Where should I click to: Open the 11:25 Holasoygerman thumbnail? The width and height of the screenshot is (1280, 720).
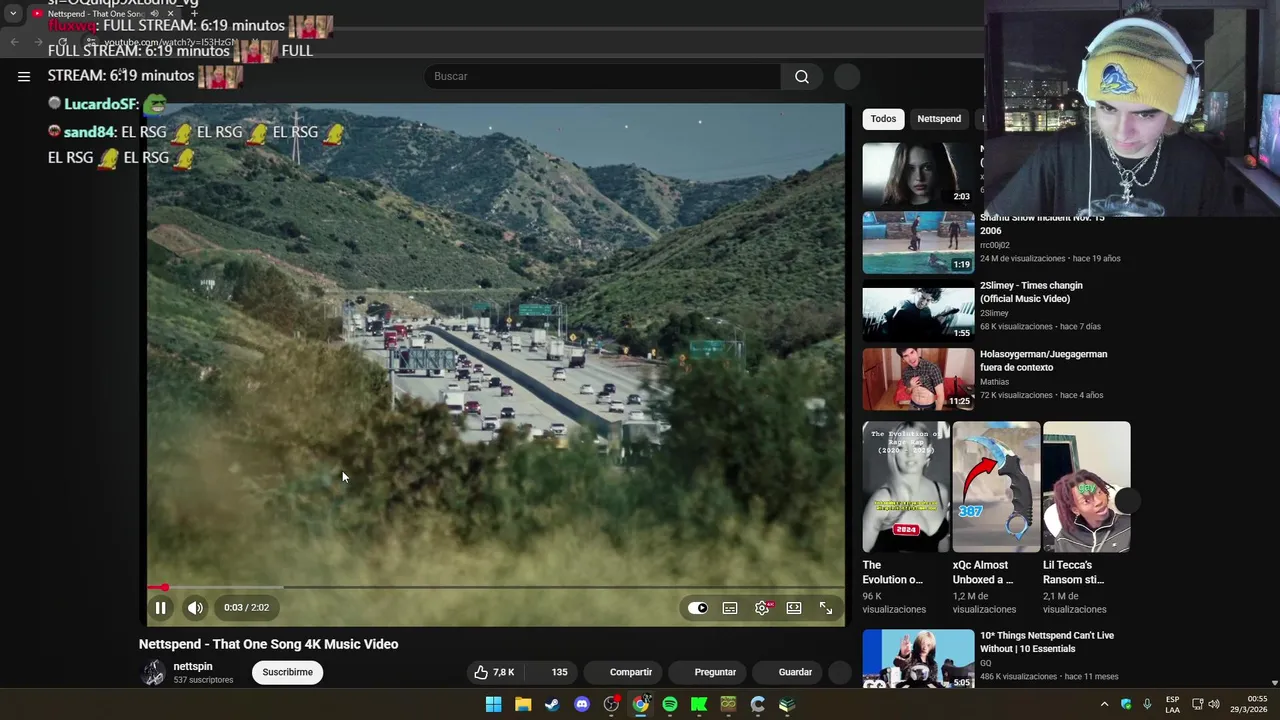click(918, 379)
